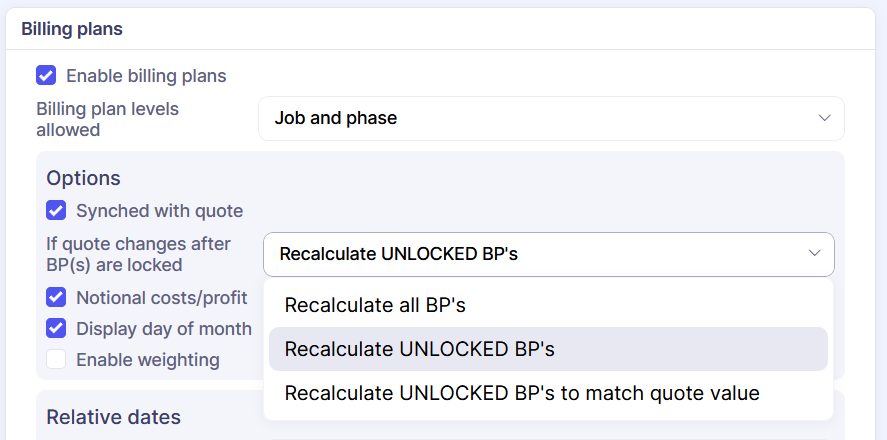The image size is (887, 440).
Task: Pick 'Recalculate UNLOCKED BP's to match quote value'
Action: (522, 393)
